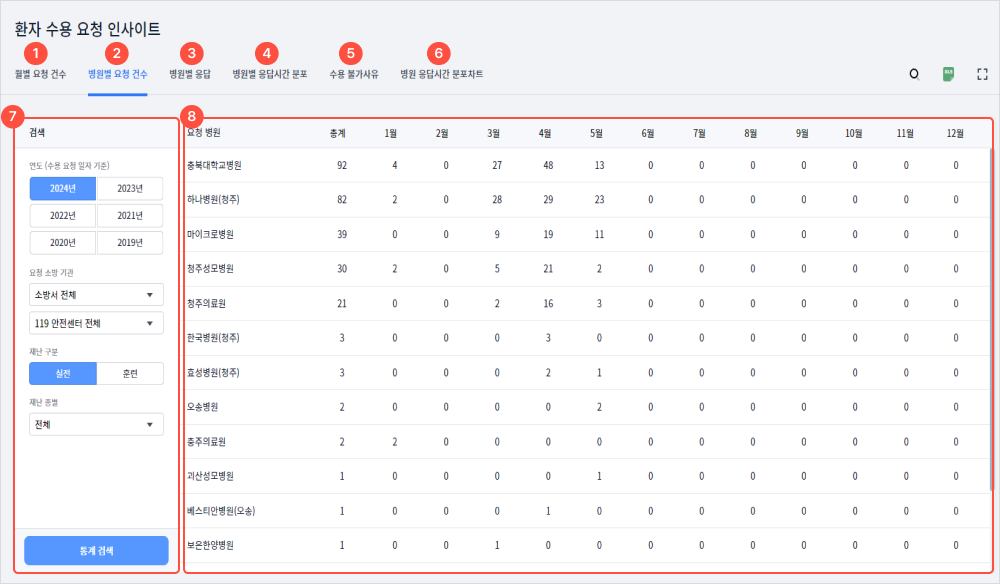Open the 병원별 응답 tab
The height and width of the screenshot is (584, 1000).
[190, 74]
